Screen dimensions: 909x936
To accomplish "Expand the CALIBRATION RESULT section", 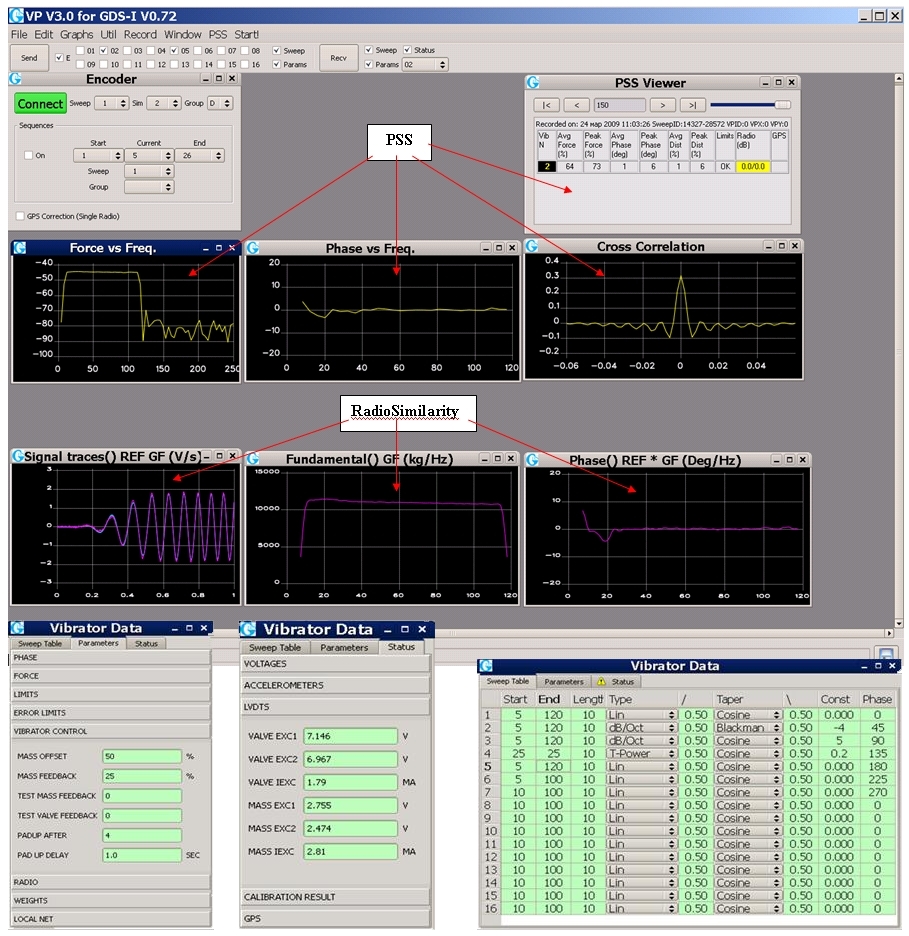I will click(x=335, y=897).
